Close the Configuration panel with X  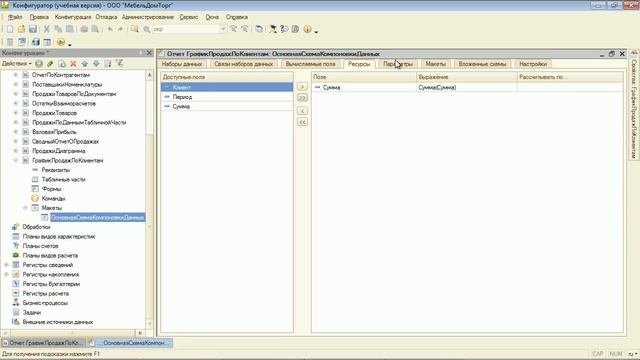point(149,53)
